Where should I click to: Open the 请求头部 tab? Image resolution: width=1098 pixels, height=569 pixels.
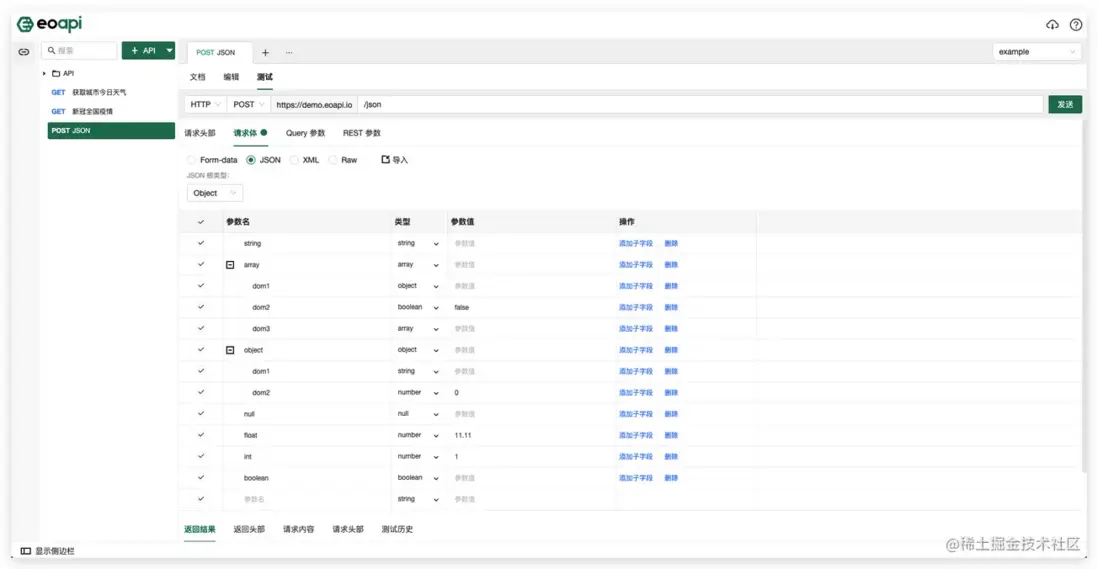200,133
